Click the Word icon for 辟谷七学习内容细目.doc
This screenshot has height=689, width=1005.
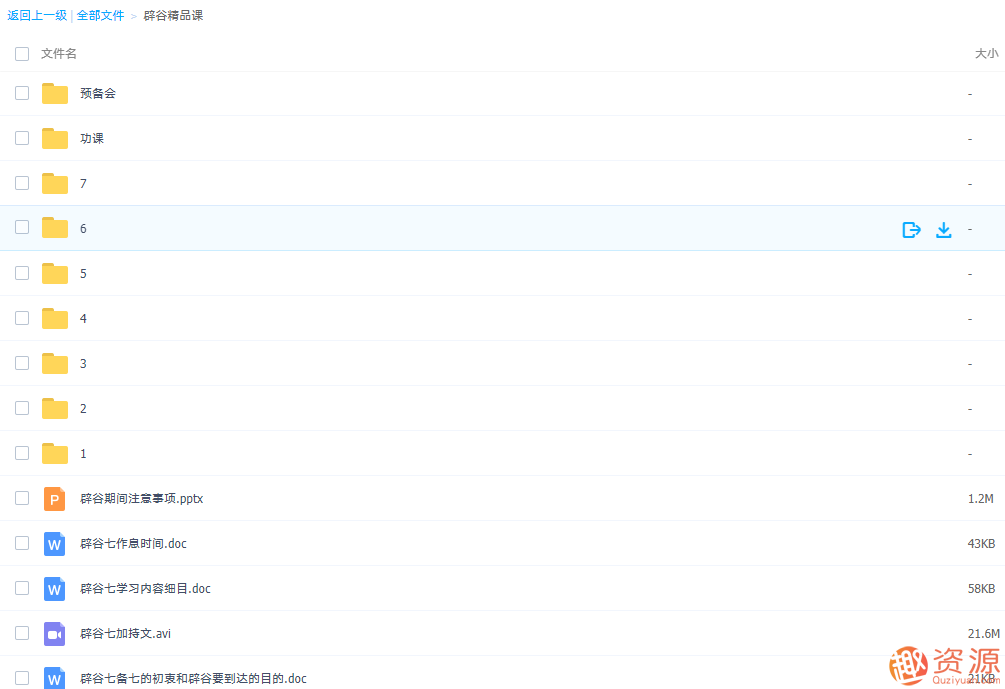point(55,589)
